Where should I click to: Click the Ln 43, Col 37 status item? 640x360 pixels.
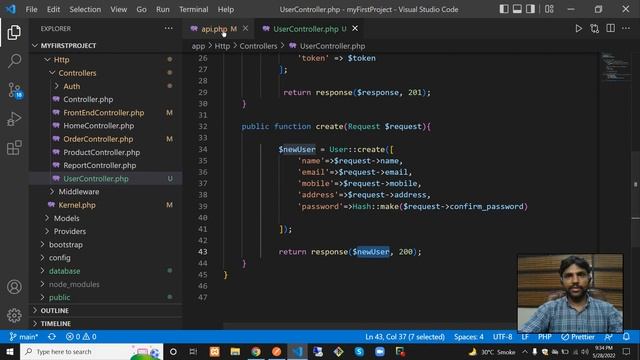(405, 337)
